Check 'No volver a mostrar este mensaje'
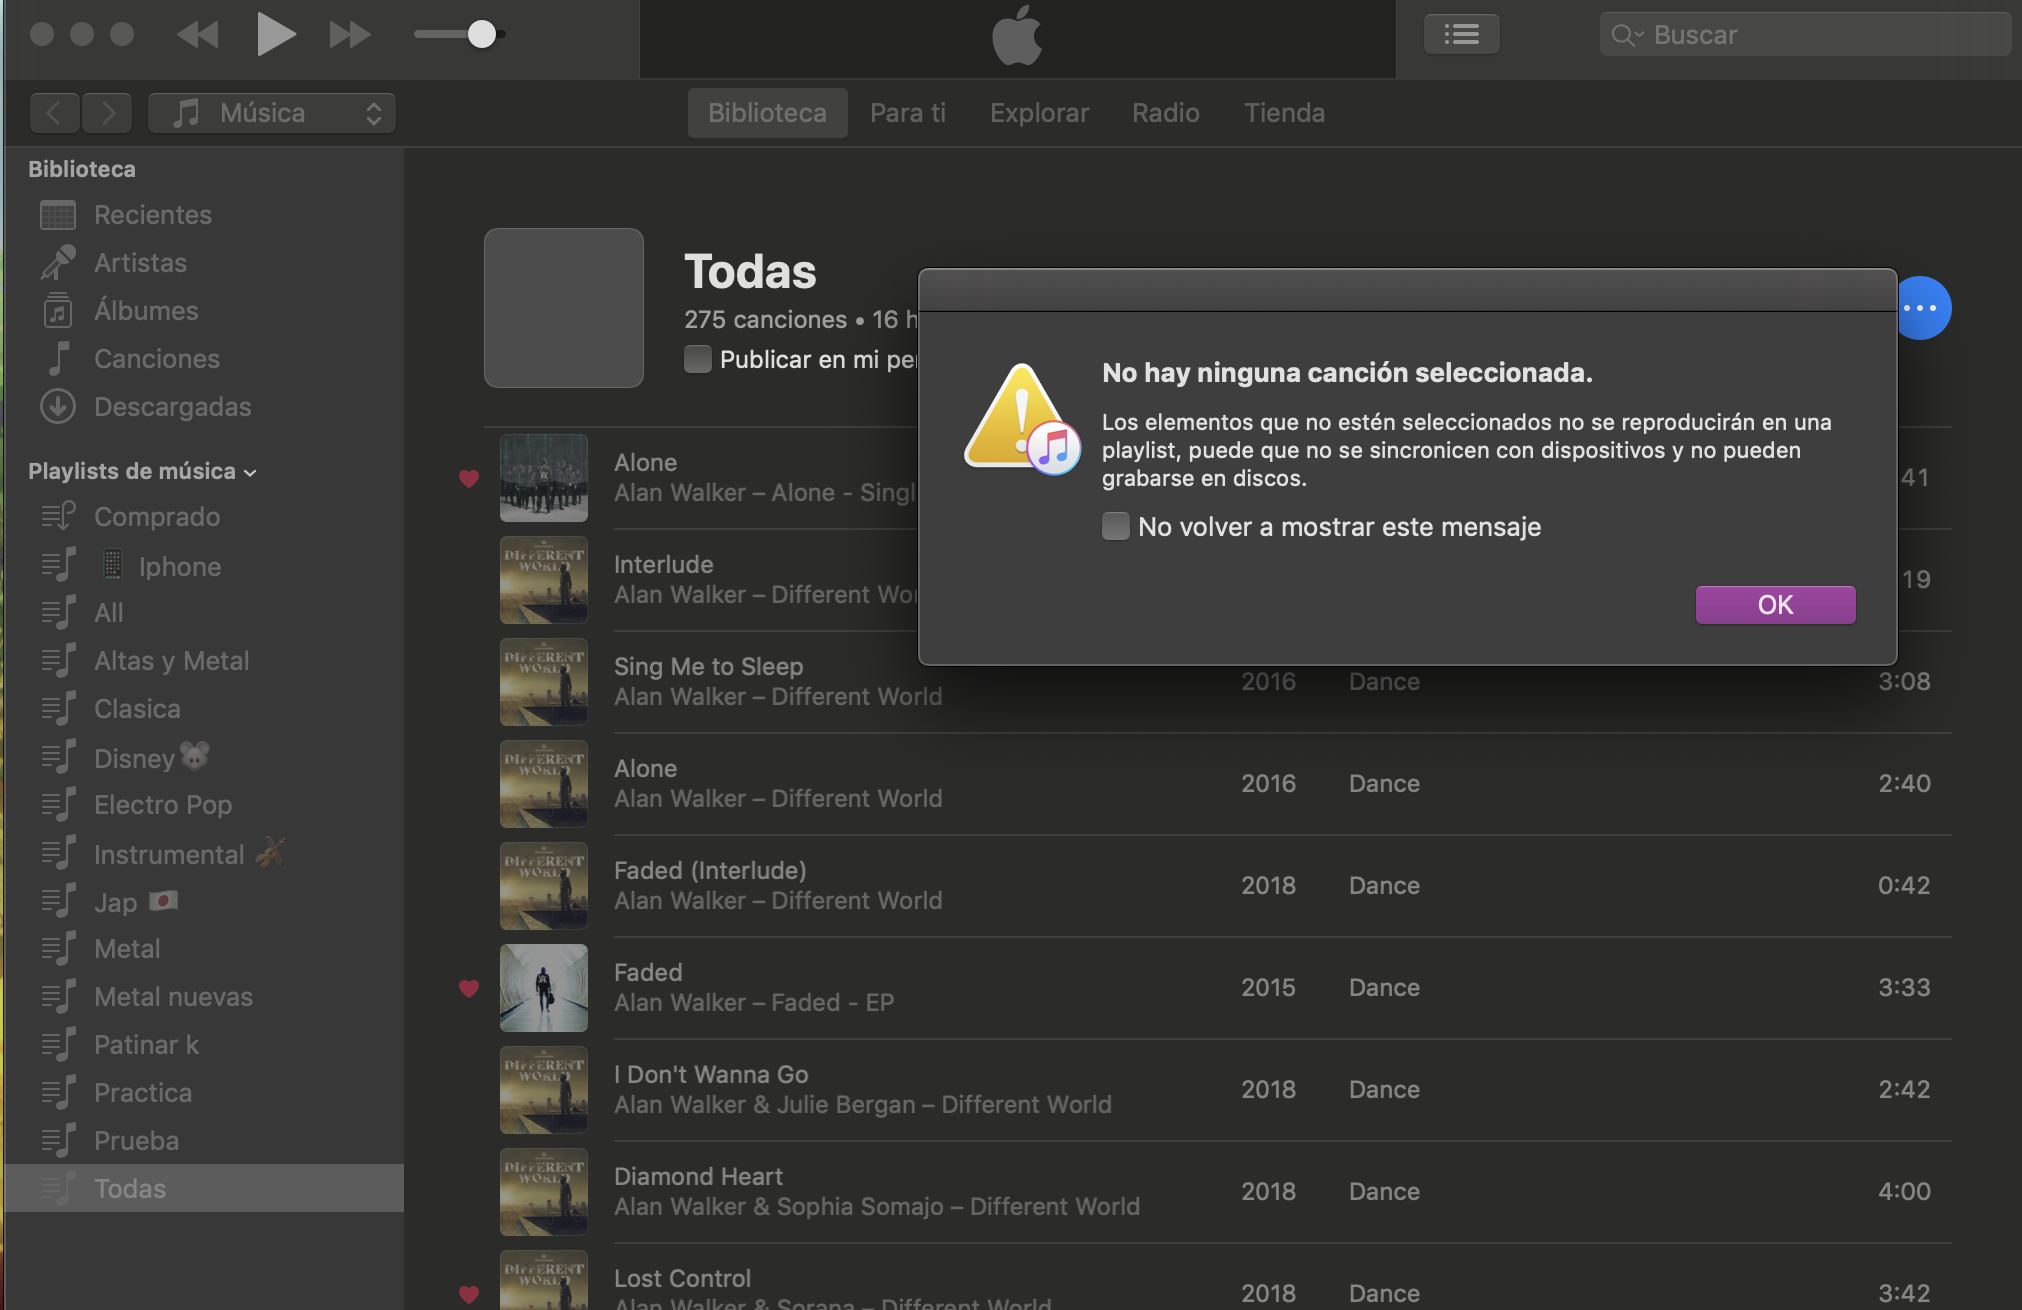 (1116, 526)
